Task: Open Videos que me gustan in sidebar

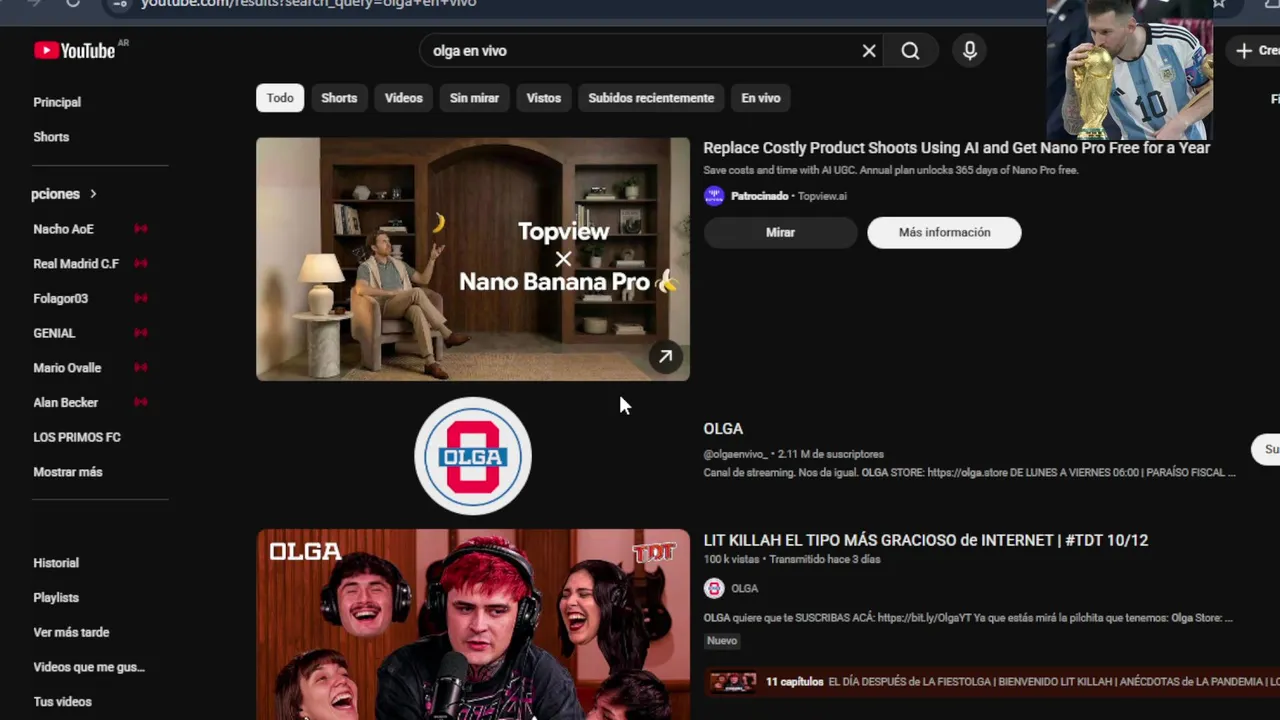Action: point(89,667)
